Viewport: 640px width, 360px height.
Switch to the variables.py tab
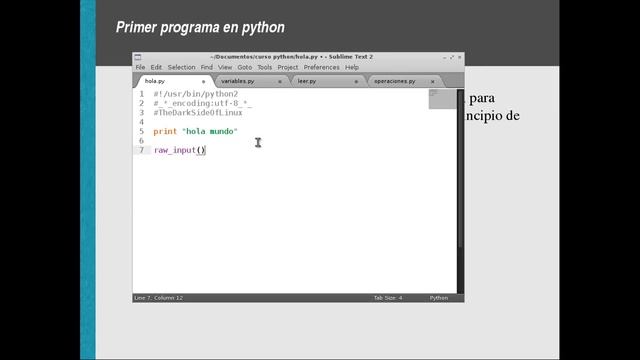[251, 81]
